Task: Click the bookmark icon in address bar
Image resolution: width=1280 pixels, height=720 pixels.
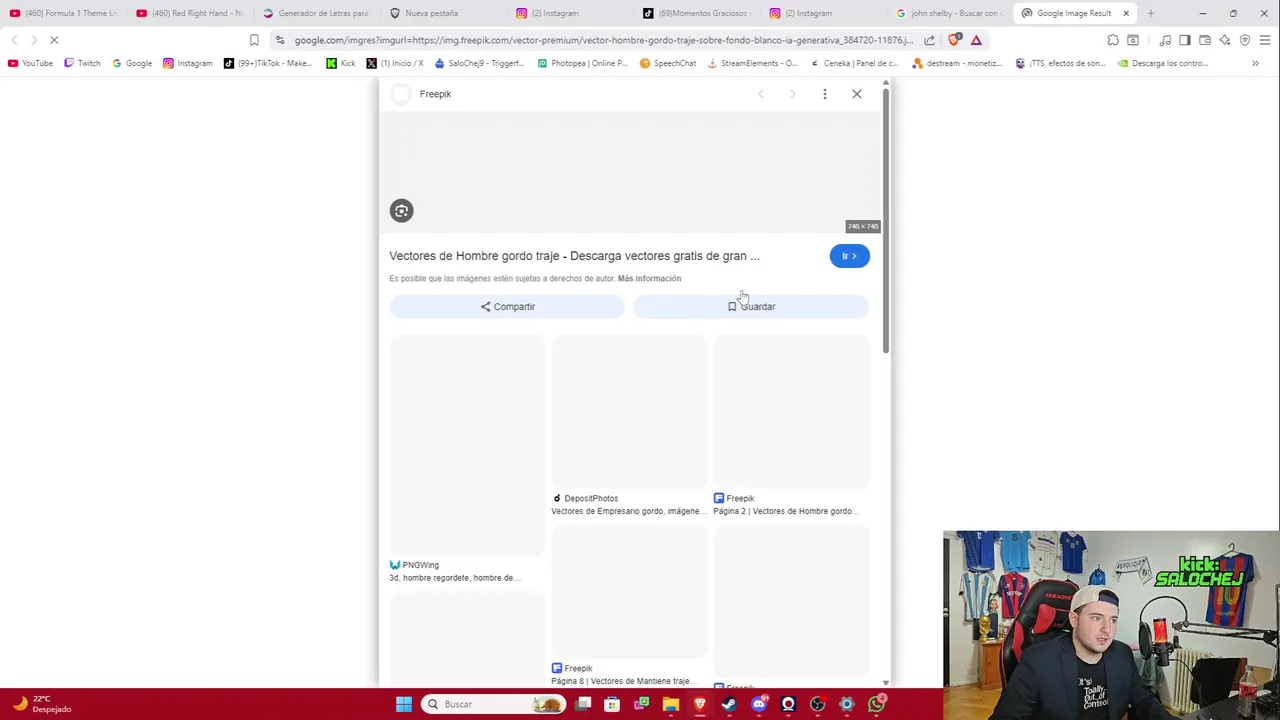Action: (254, 40)
